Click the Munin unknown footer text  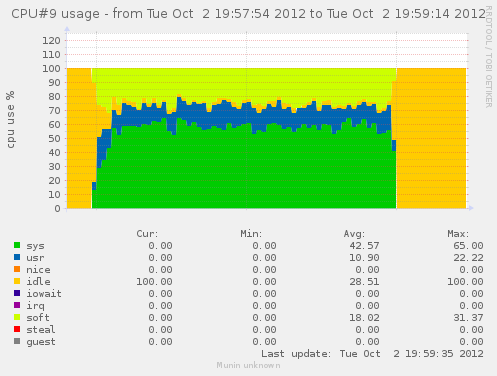[x=248, y=365]
